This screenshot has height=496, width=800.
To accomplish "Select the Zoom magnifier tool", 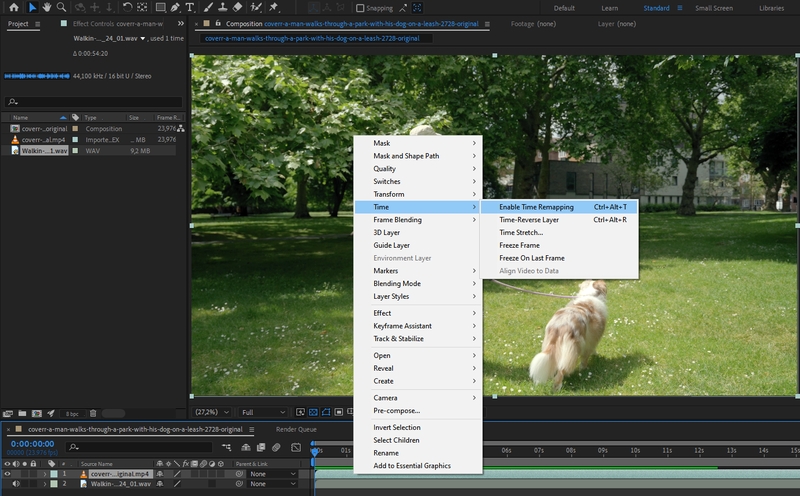I will (61, 7).
